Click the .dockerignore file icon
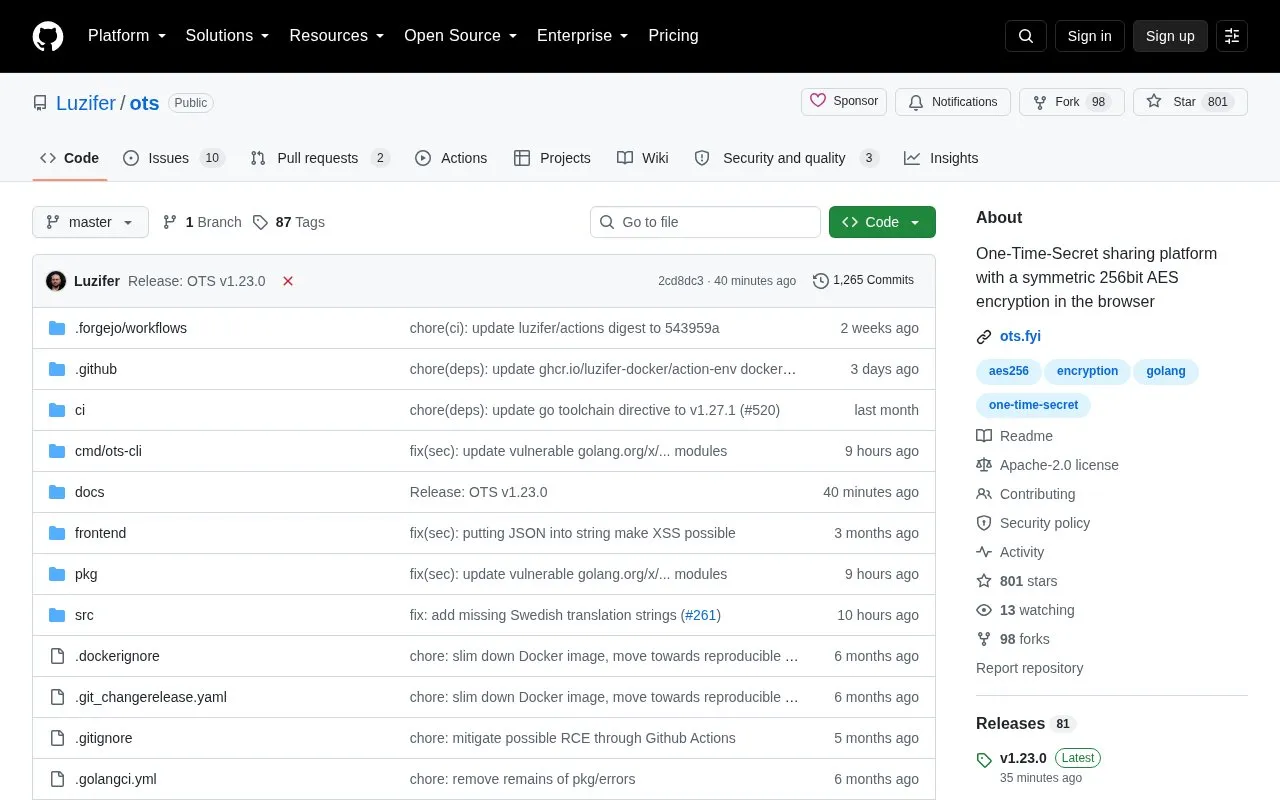This screenshot has height=800, width=1280. click(x=57, y=656)
